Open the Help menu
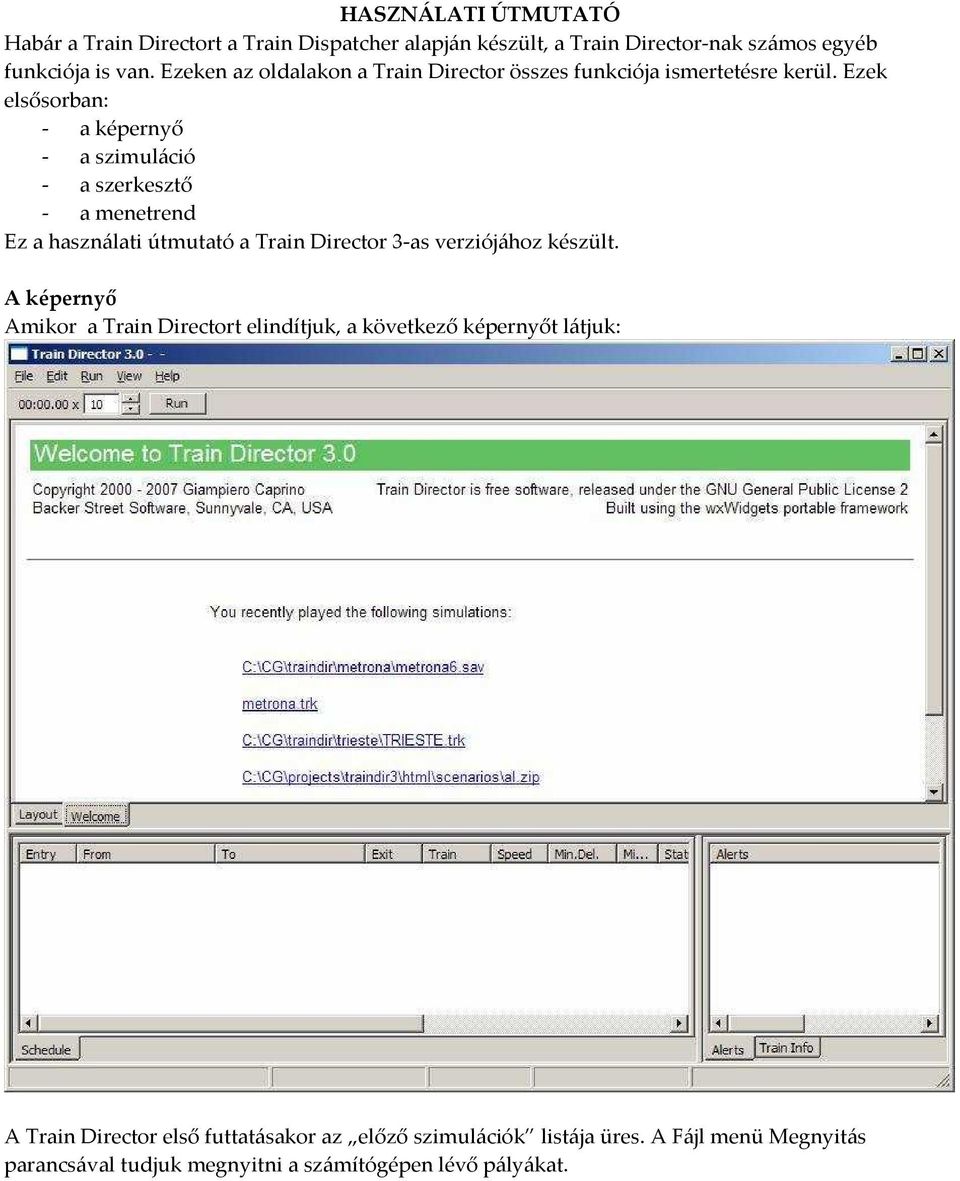 coord(167,376)
